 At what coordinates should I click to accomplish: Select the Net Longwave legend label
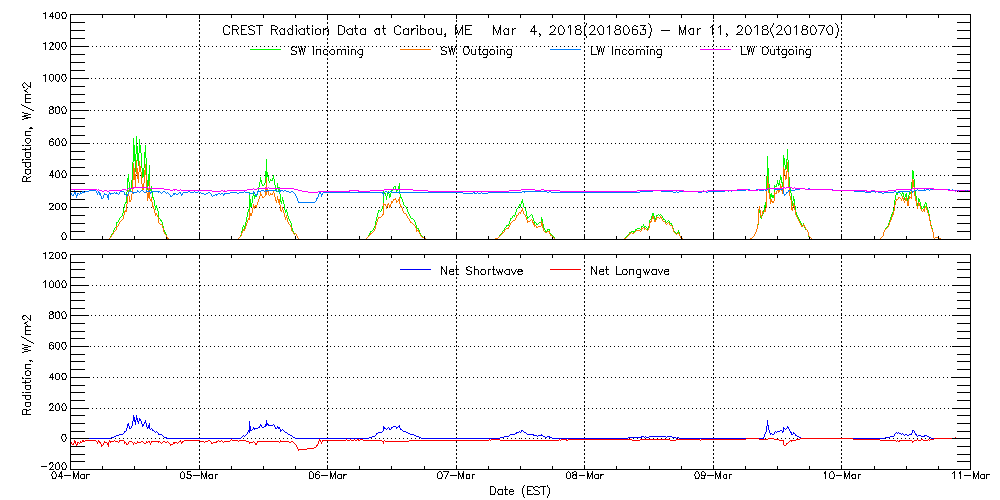coord(631,271)
